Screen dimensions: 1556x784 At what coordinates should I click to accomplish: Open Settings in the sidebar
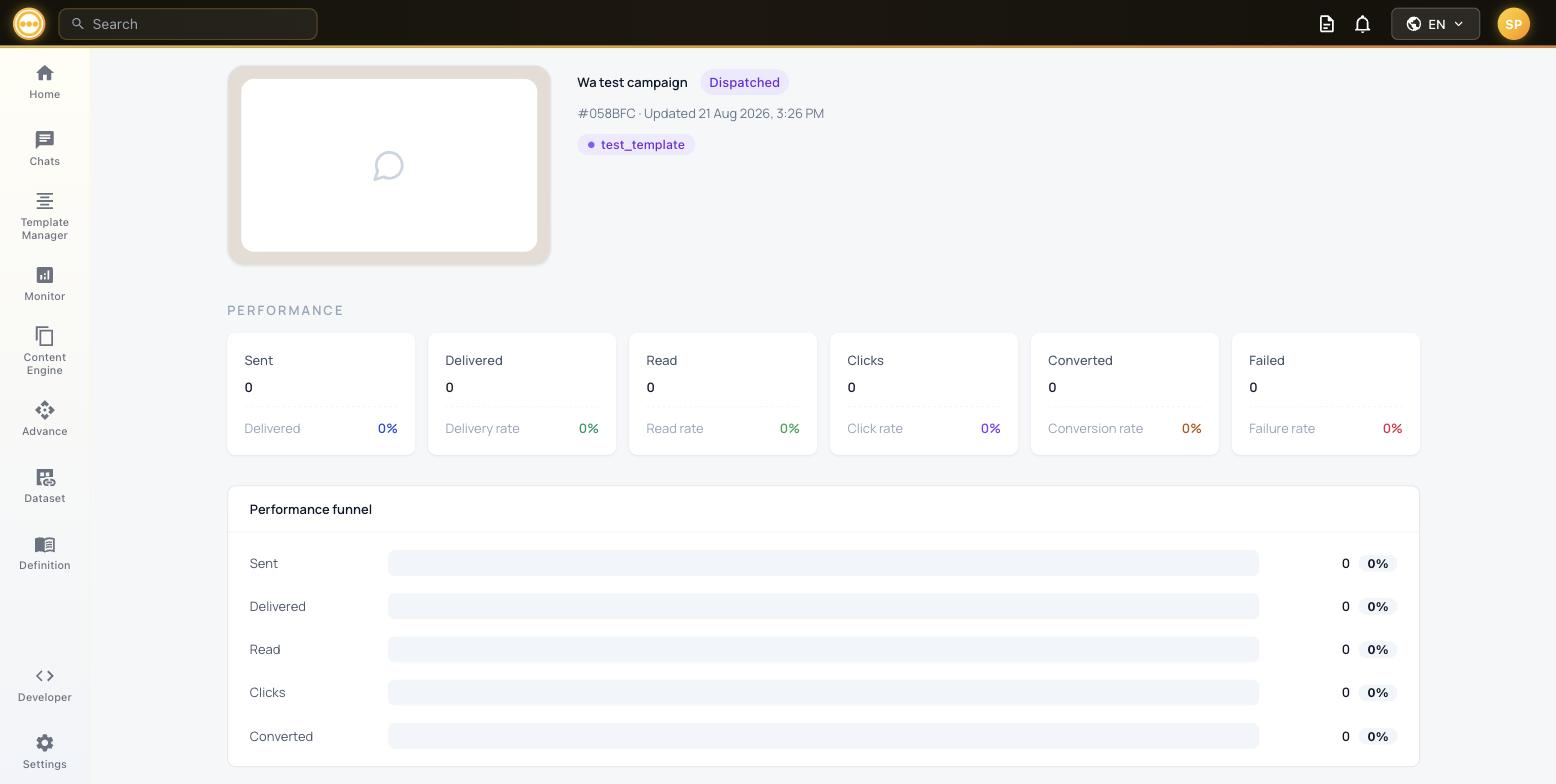pos(44,752)
